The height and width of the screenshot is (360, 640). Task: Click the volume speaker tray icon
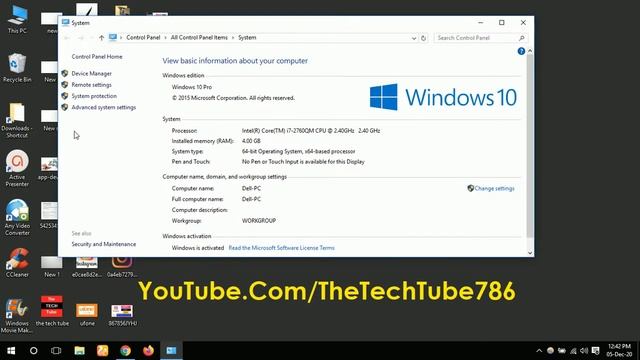pos(584,351)
